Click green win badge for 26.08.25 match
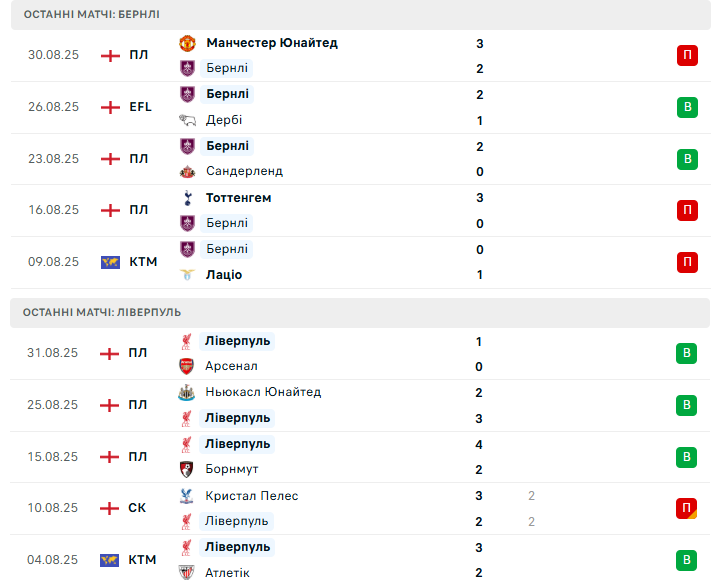Viewport: 719px width, 588px height. [x=687, y=107]
